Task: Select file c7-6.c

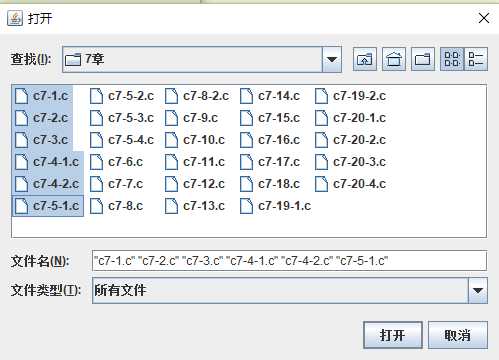Action: pyautogui.click(x=117, y=162)
